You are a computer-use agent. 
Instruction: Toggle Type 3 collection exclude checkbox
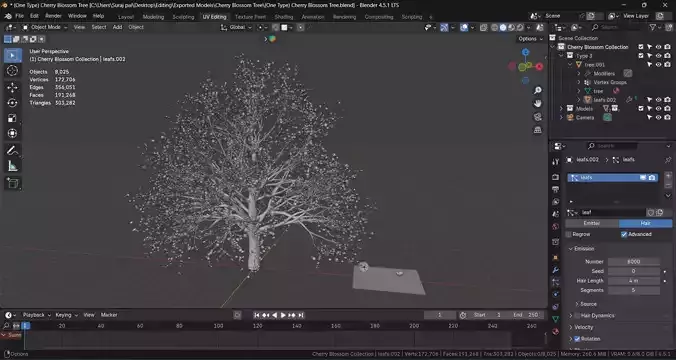pyautogui.click(x=641, y=56)
